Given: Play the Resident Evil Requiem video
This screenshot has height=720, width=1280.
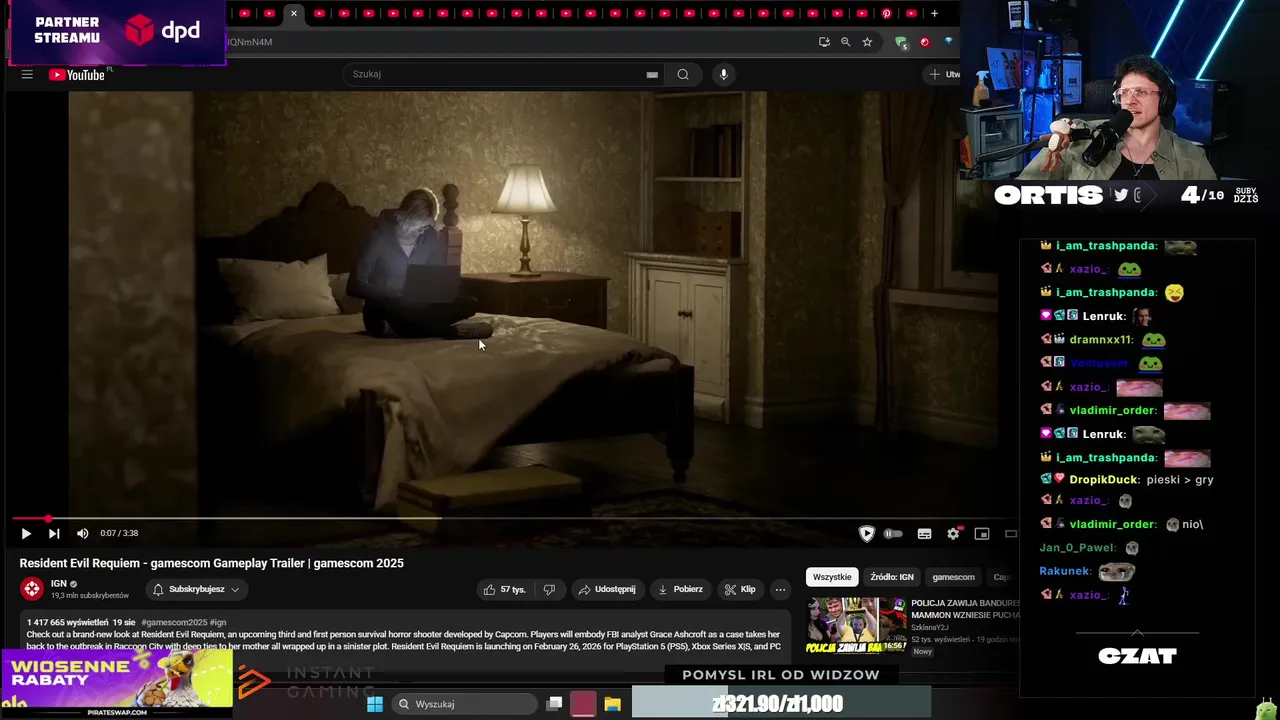Looking at the screenshot, I should pyautogui.click(x=26, y=534).
